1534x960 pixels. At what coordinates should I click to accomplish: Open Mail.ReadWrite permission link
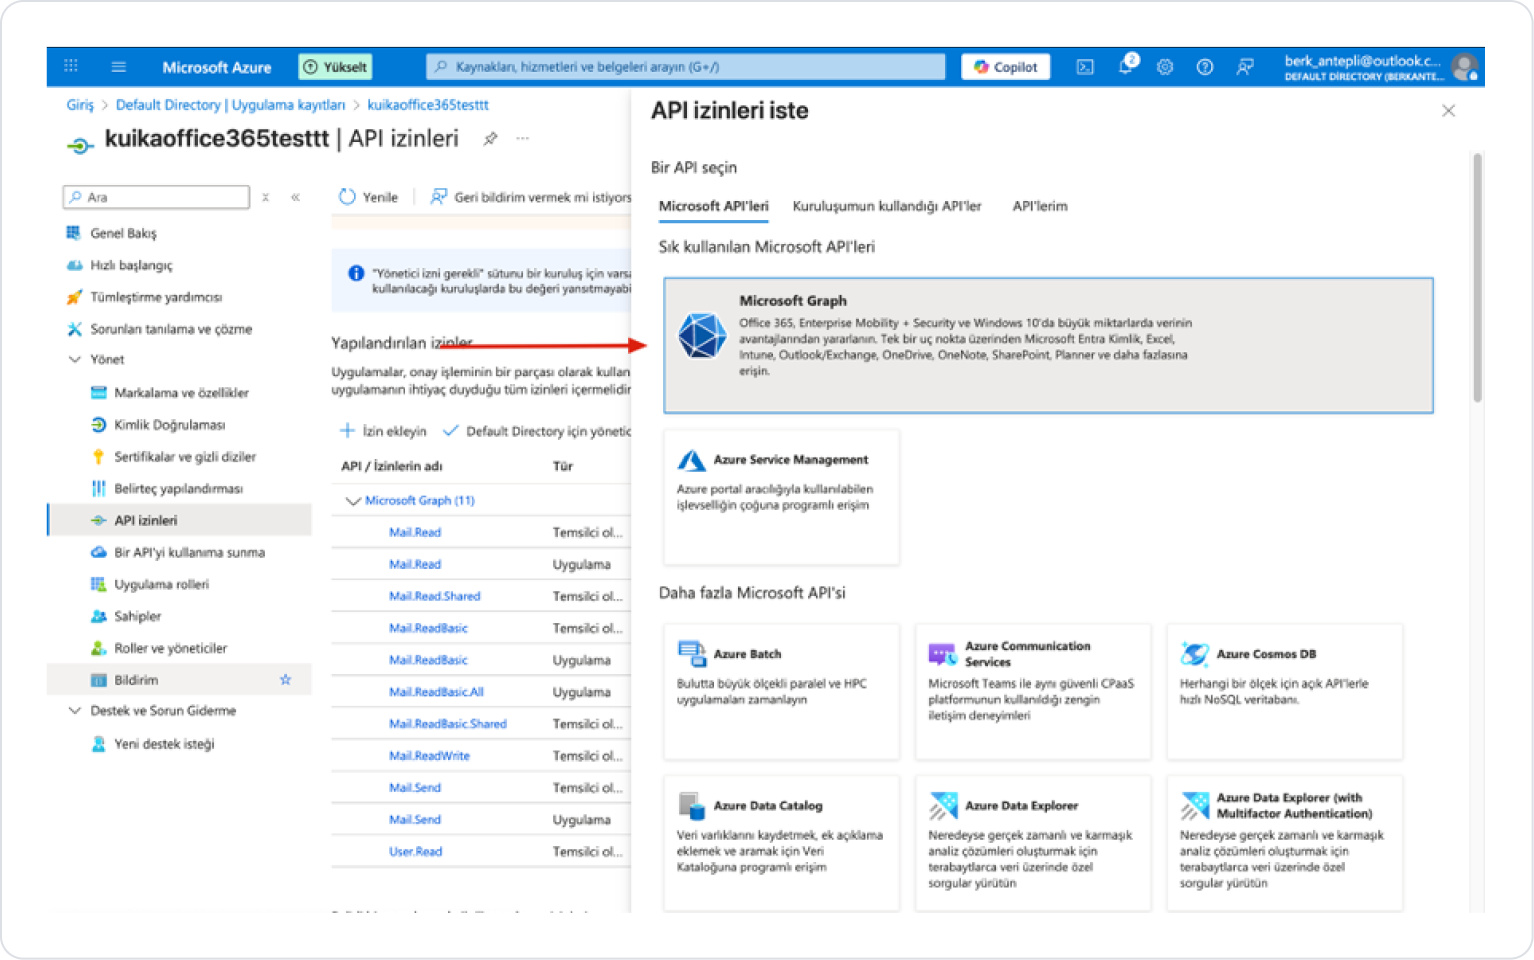pyautogui.click(x=429, y=756)
